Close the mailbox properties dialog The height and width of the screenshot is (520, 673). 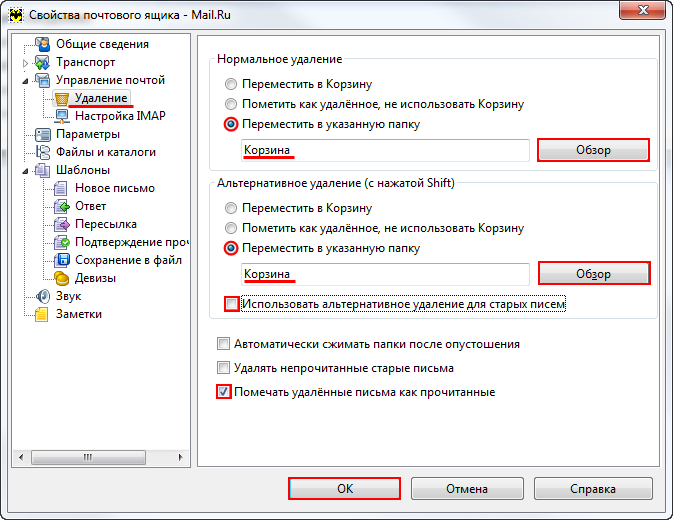(643, 10)
